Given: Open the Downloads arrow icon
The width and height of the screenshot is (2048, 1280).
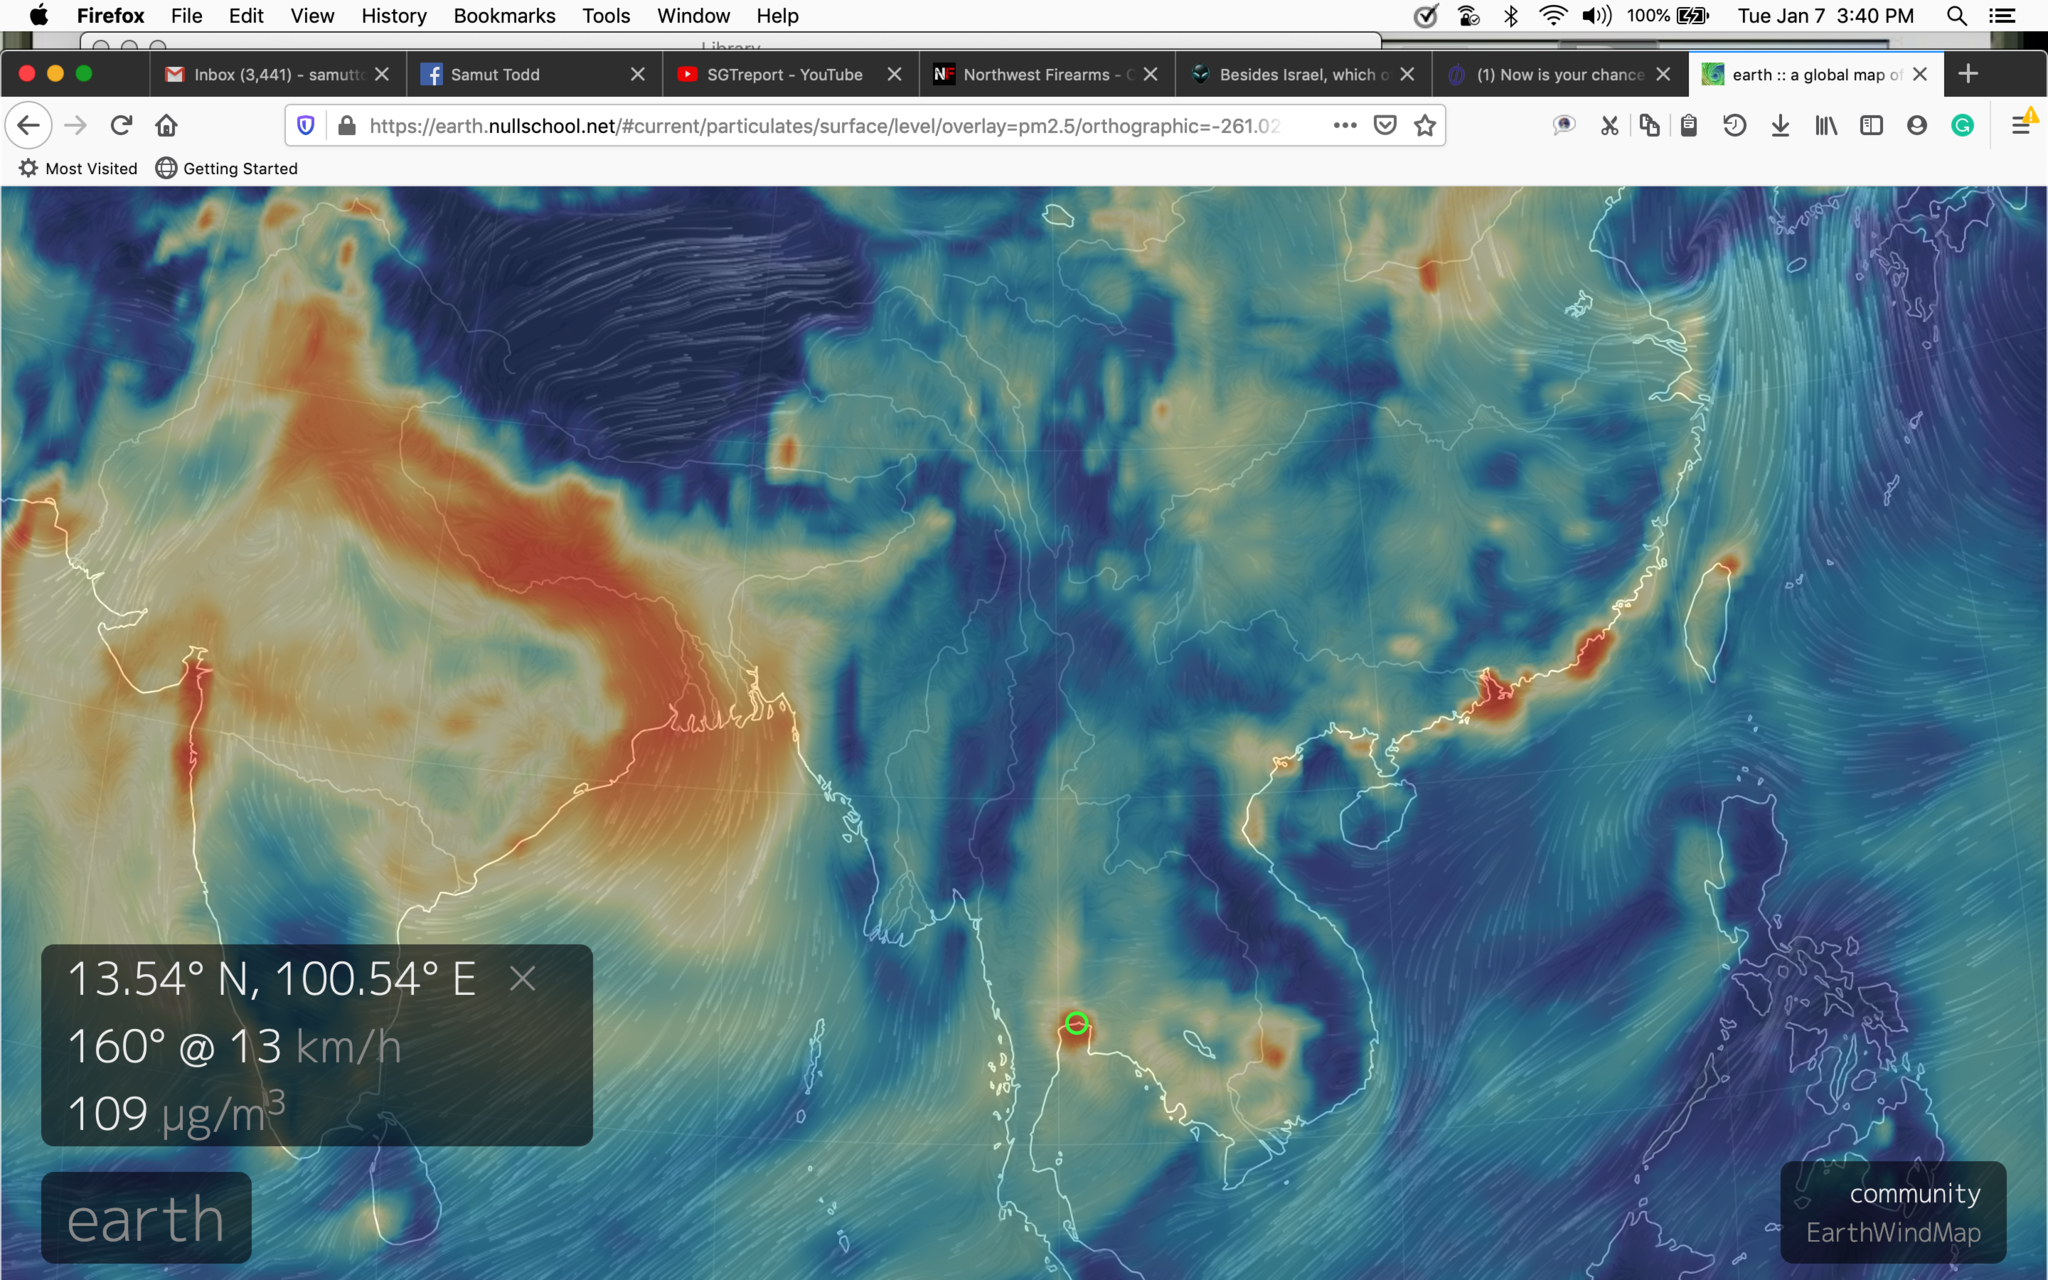Looking at the screenshot, I should click(x=1780, y=126).
